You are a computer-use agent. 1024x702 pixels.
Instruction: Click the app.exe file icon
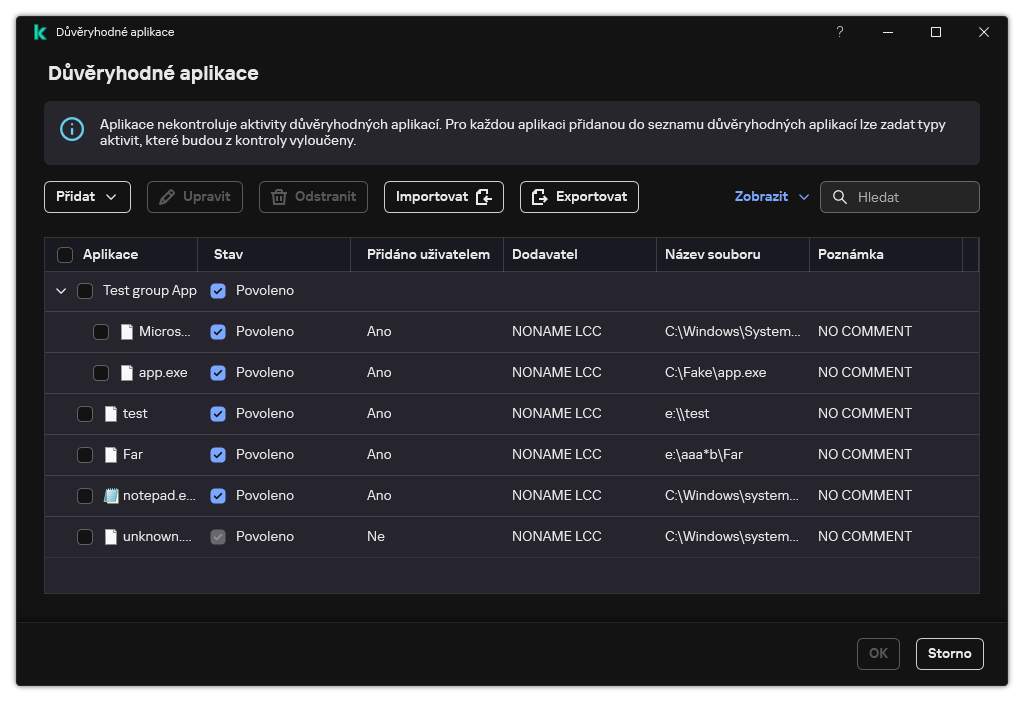pyautogui.click(x=127, y=373)
